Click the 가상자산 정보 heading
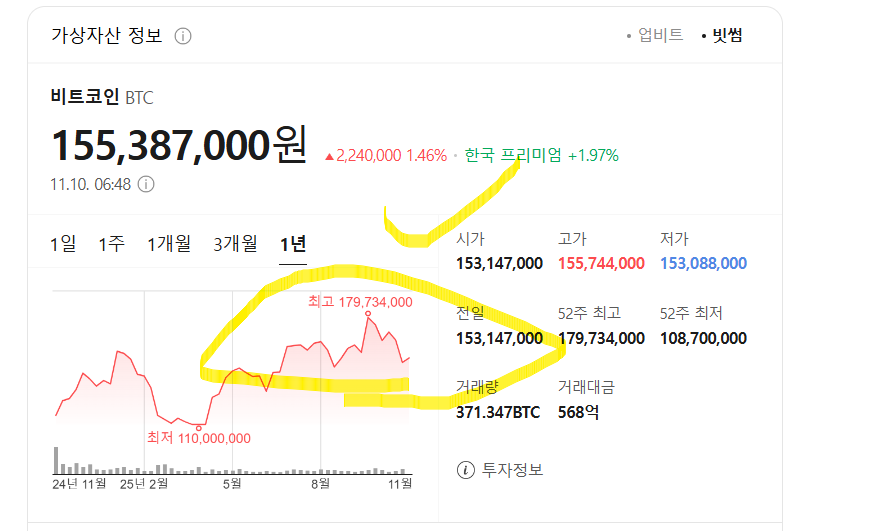Viewport: 879px width, 531px height. [106, 36]
